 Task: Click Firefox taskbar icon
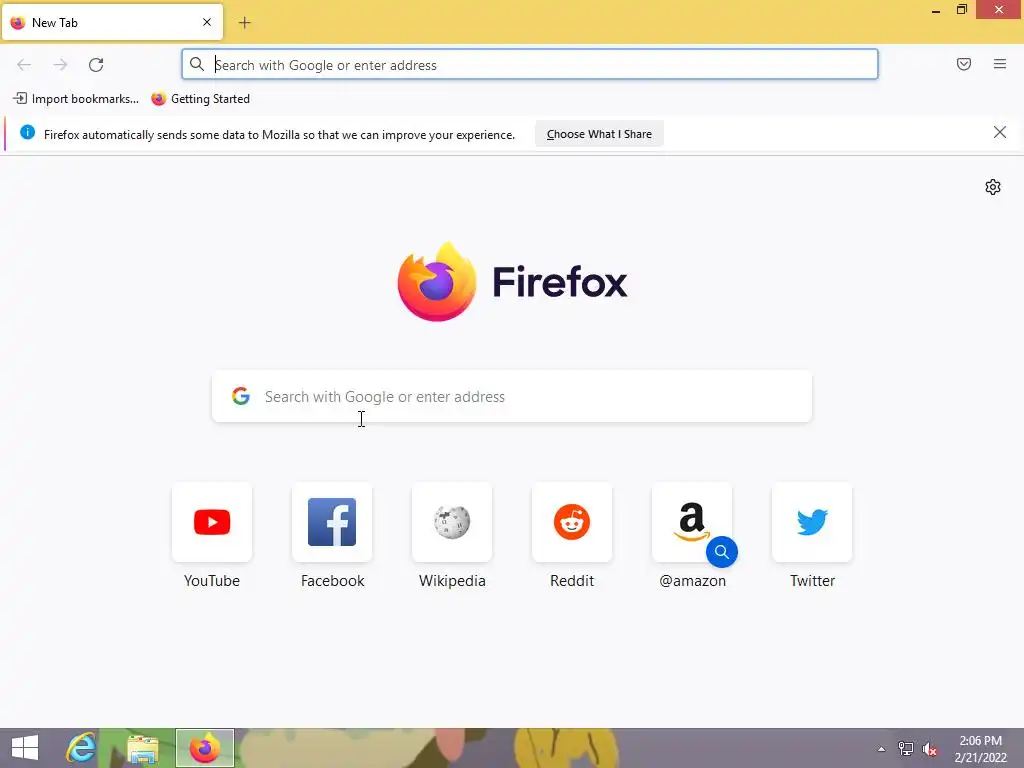[x=204, y=748]
